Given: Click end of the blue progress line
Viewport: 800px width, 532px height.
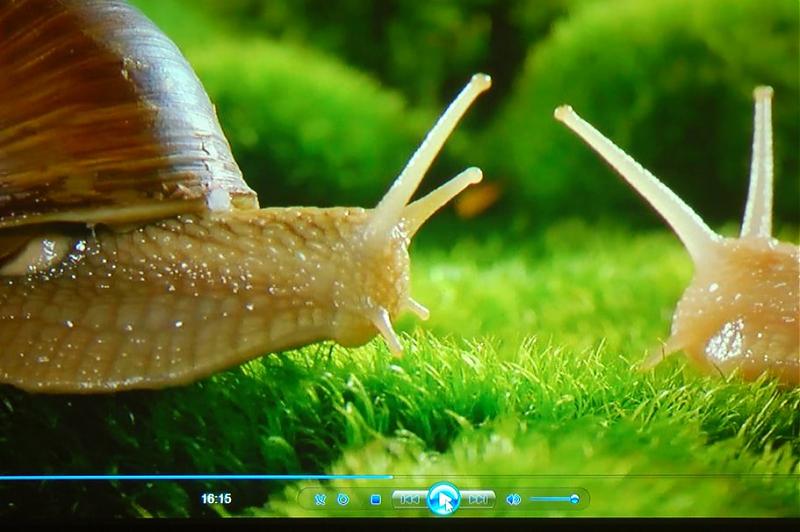Looking at the screenshot, I should (390, 477).
